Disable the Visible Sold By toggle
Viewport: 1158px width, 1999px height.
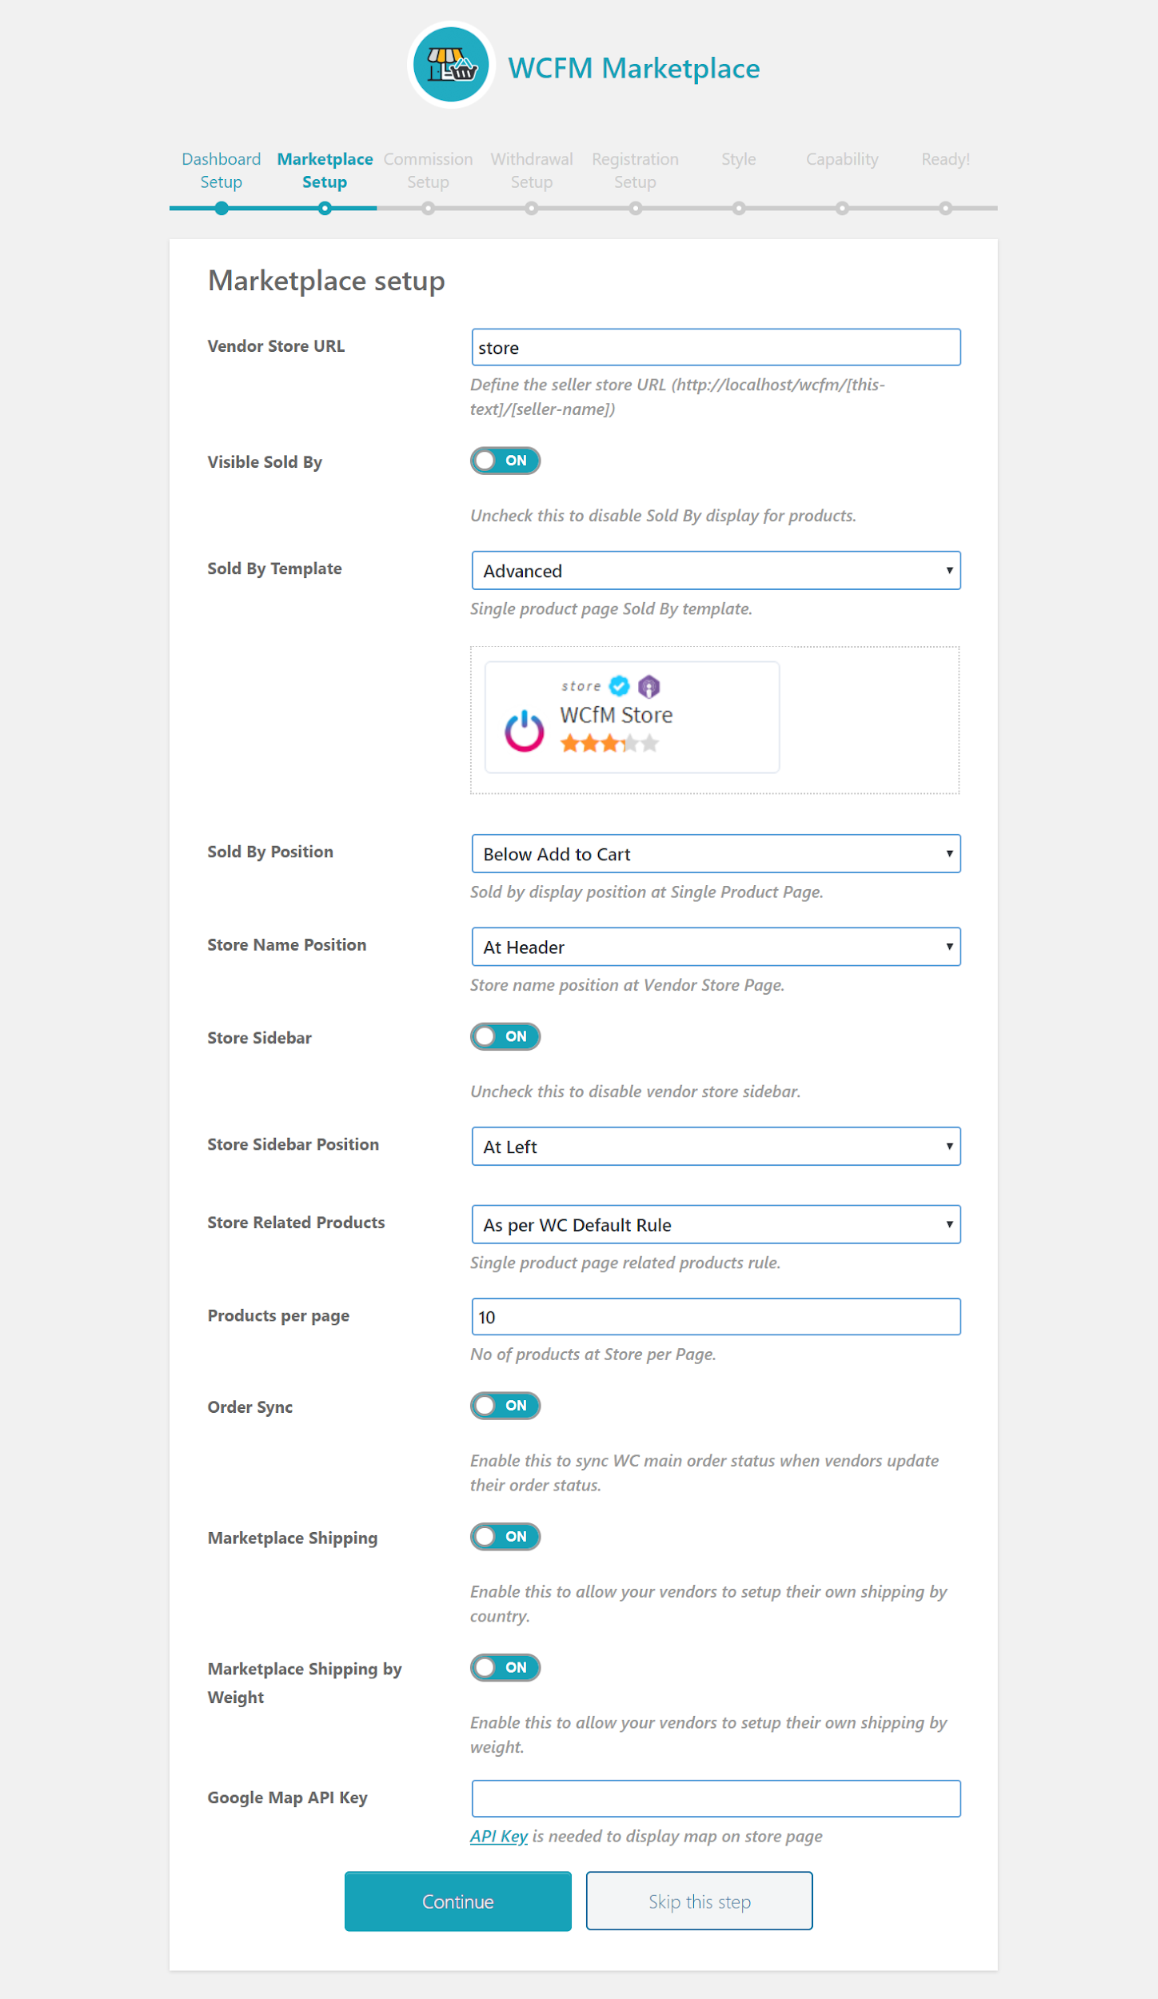pyautogui.click(x=505, y=461)
